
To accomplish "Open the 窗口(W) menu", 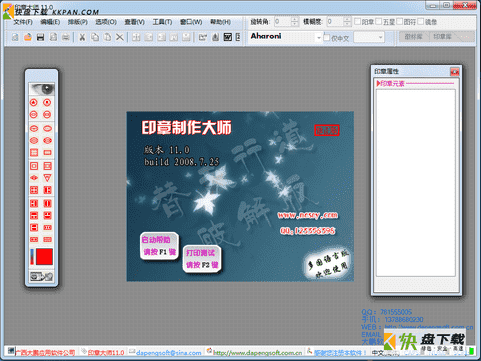I will pos(191,22).
